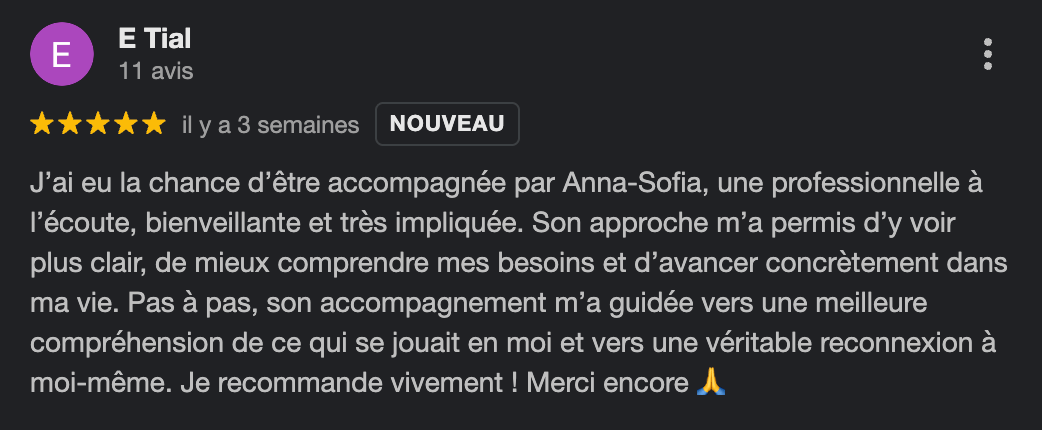Click the NOUVEAU badge
Viewport: 1042px width, 430px height.
click(x=447, y=124)
